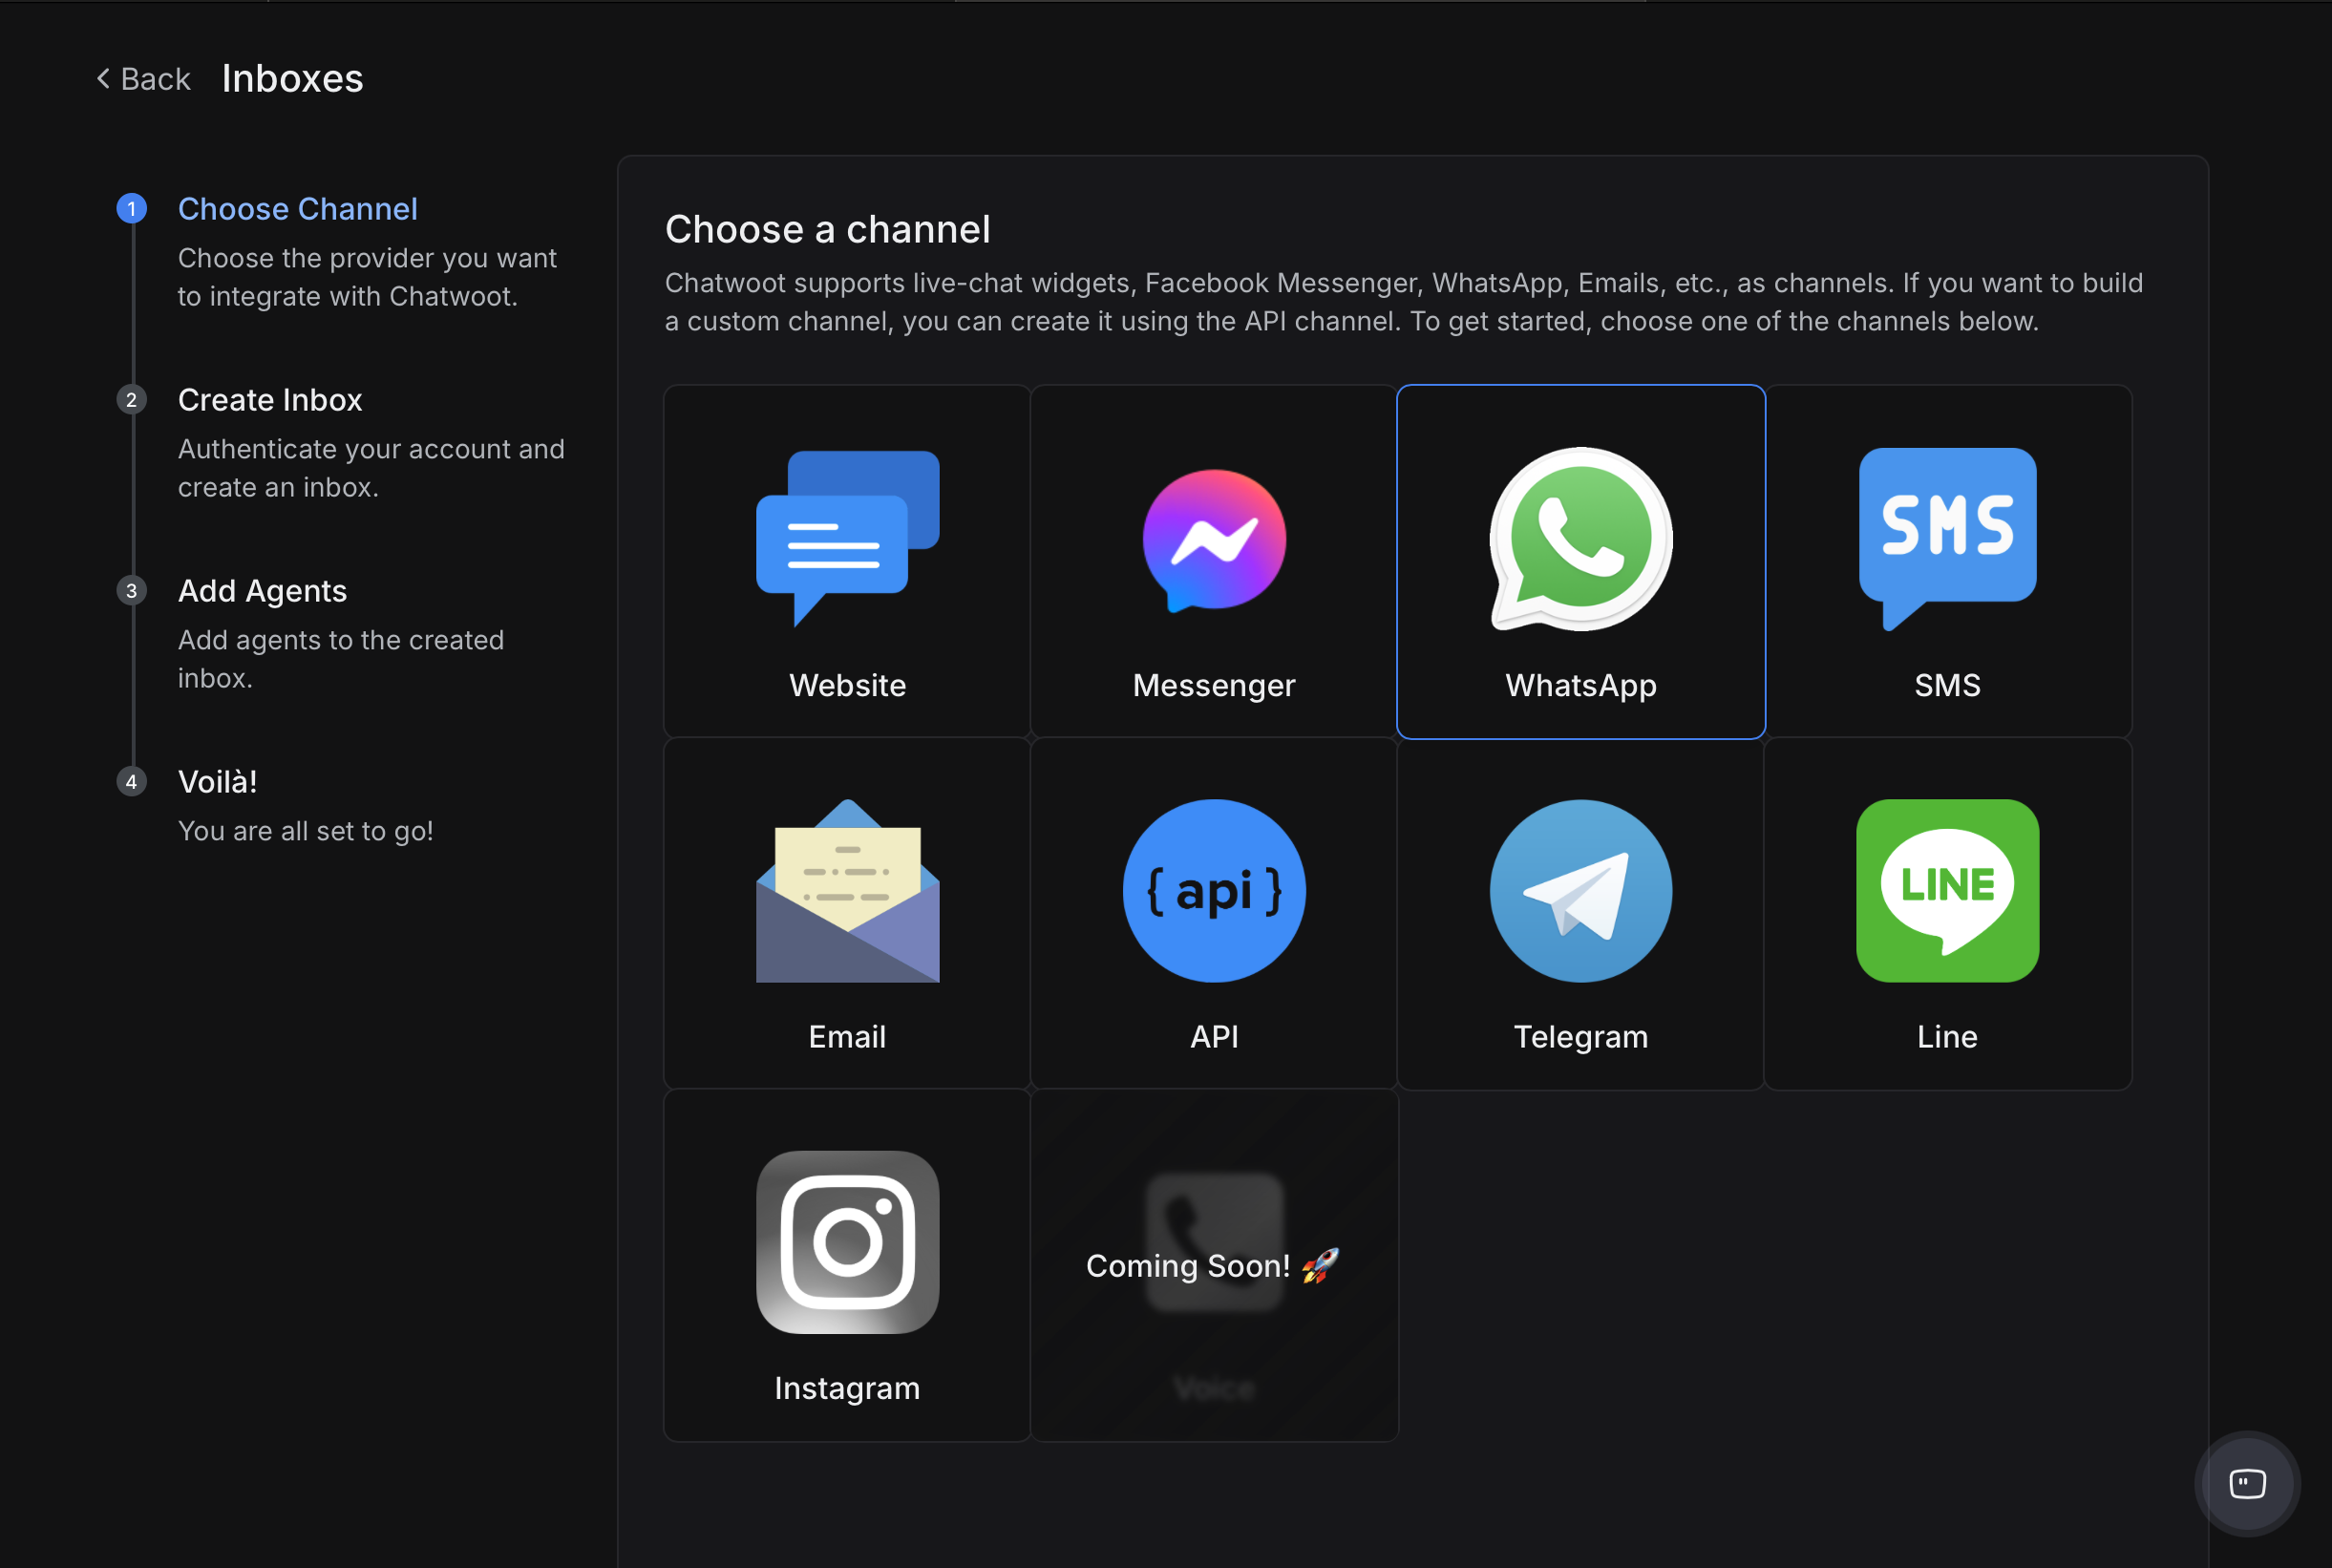Open the Add Agents step

pyautogui.click(x=262, y=590)
